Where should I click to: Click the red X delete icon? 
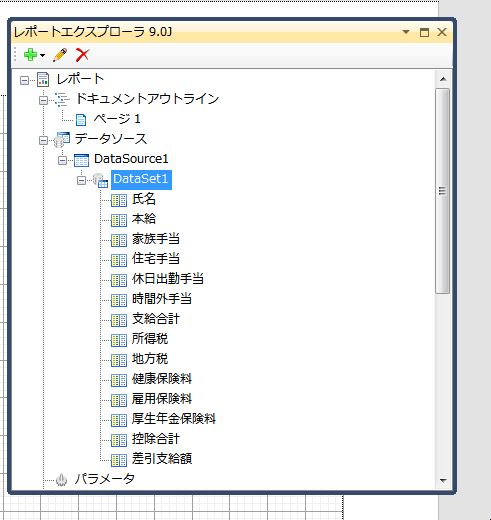[82, 55]
